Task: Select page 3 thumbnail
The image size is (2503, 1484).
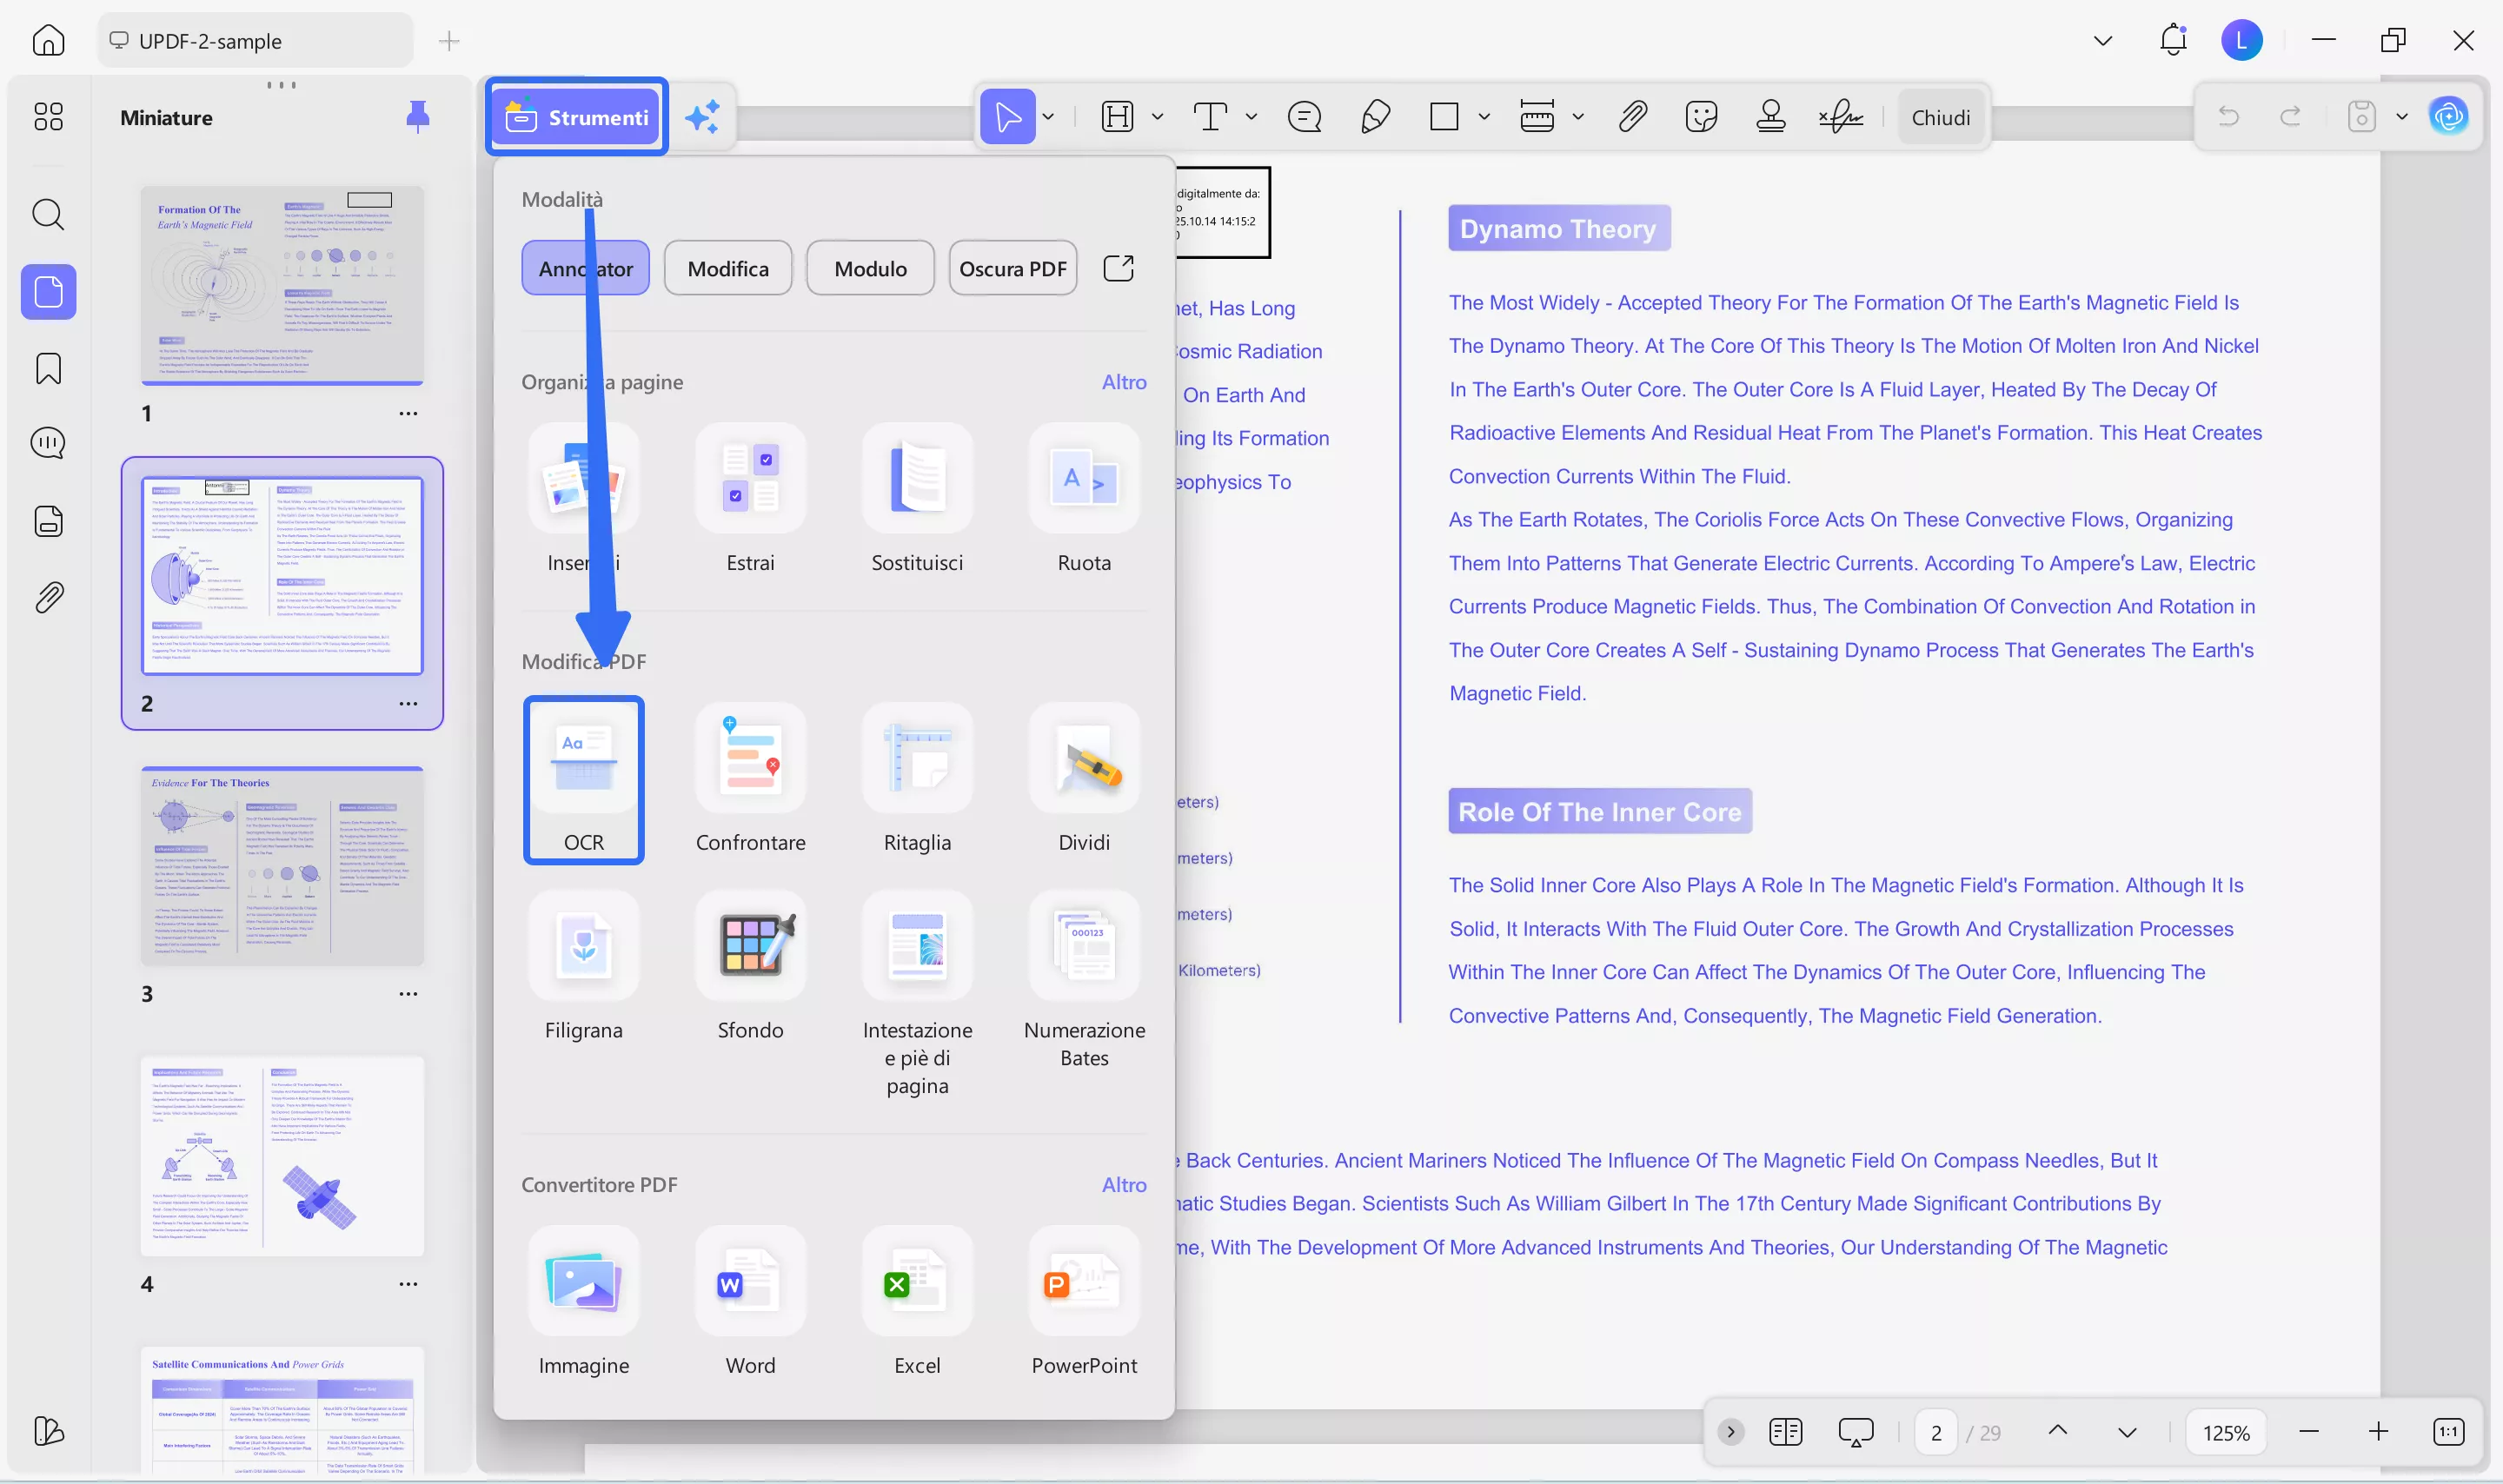Action: (282, 866)
